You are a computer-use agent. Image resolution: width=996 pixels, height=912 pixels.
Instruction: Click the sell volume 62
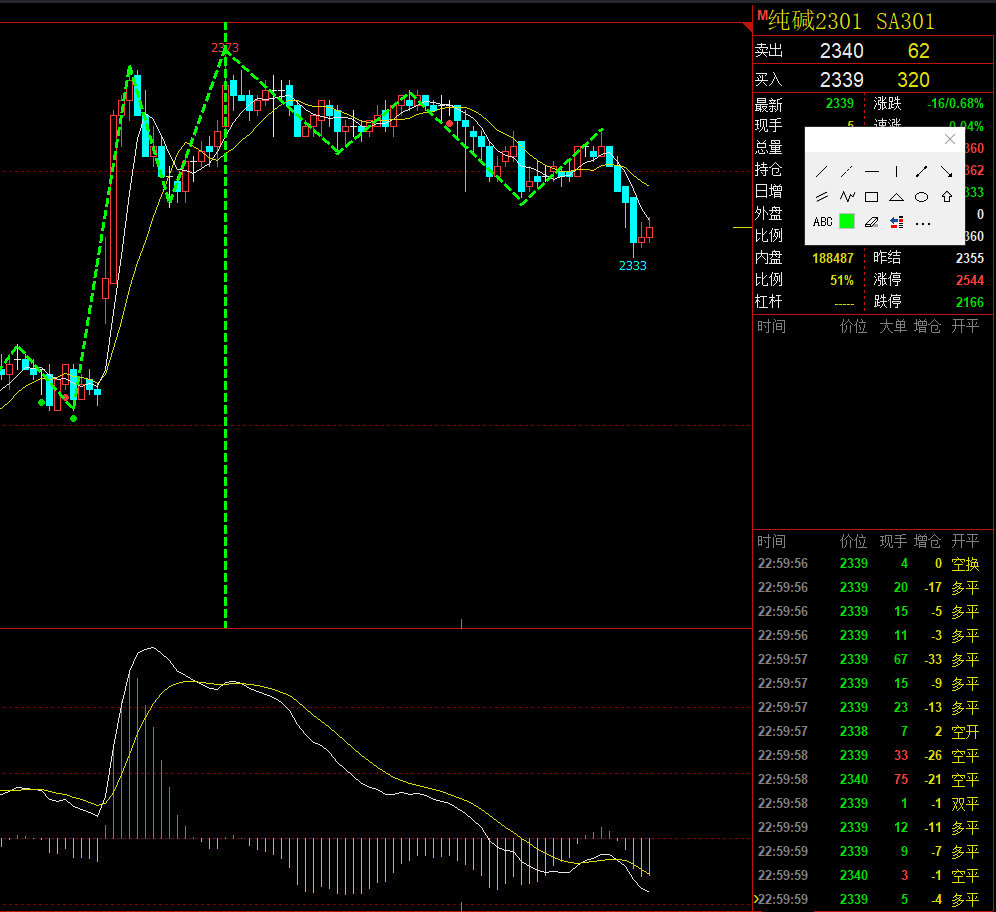[x=919, y=51]
